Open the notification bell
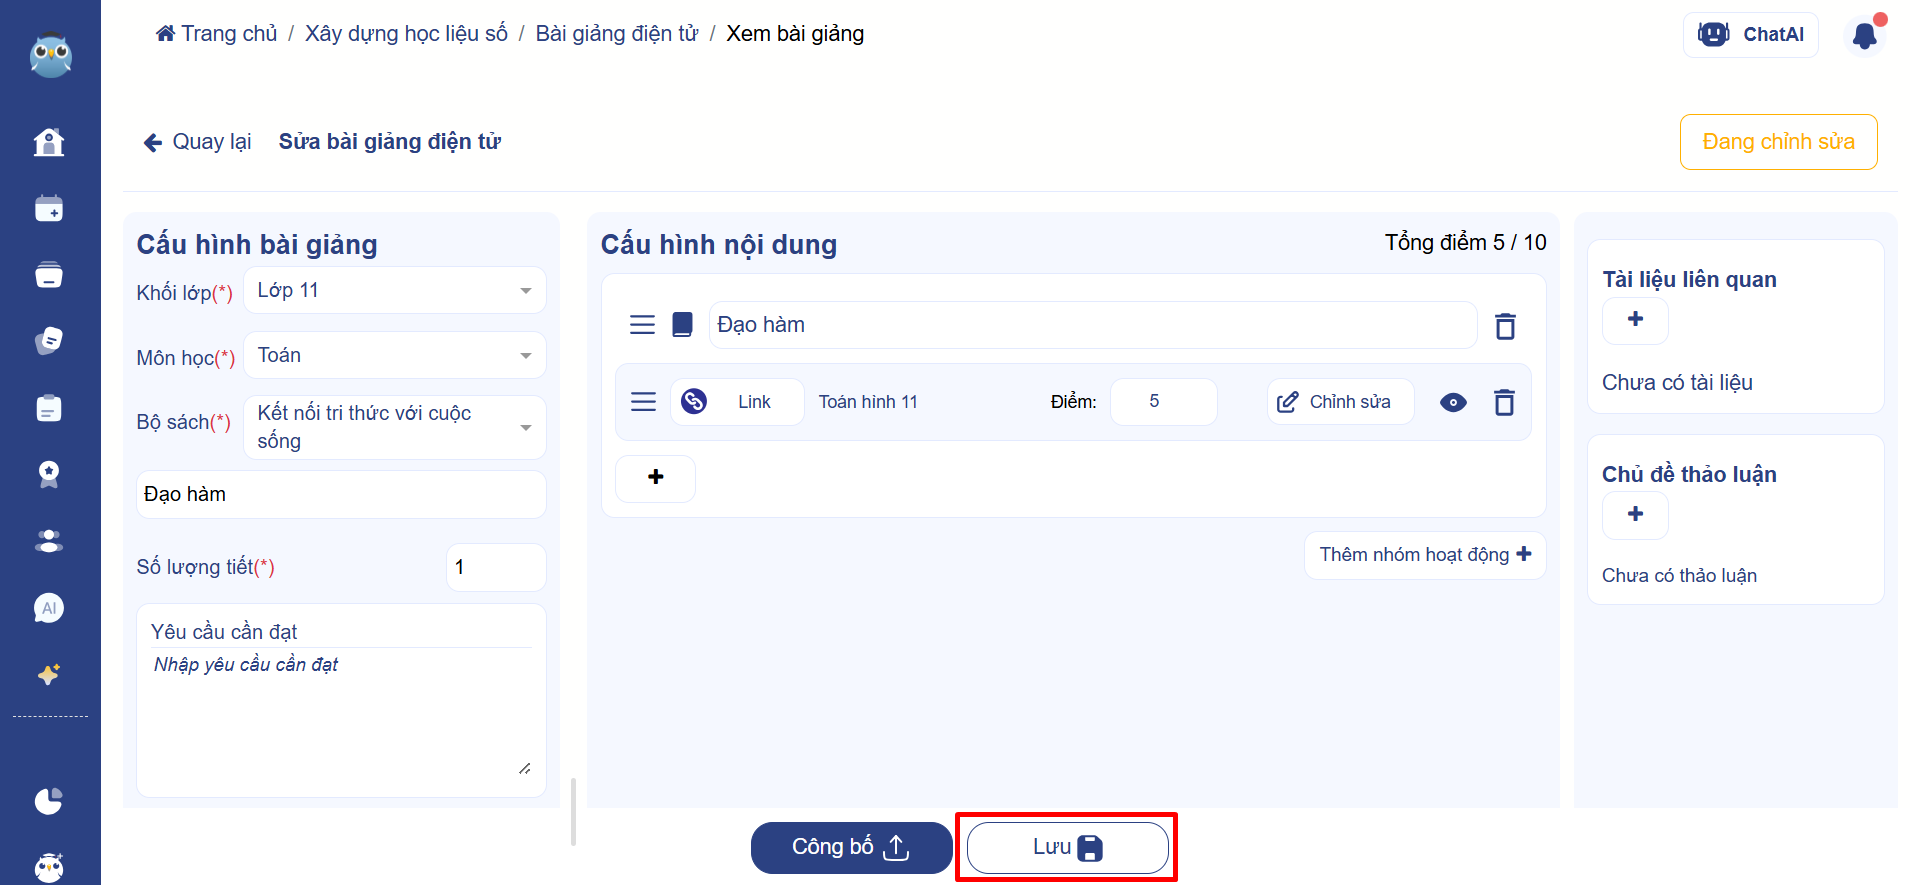Viewport: 1910px width, 885px height. point(1864,36)
